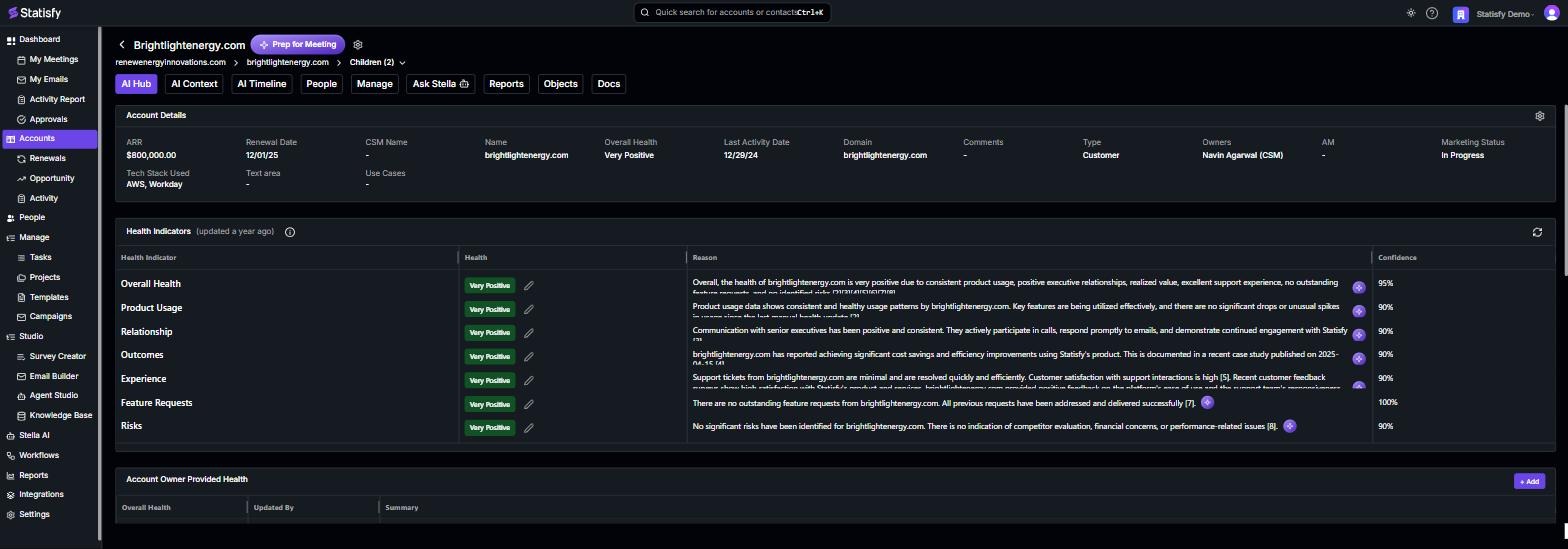Open settings gear next to Prep for Meeting

[x=358, y=45]
